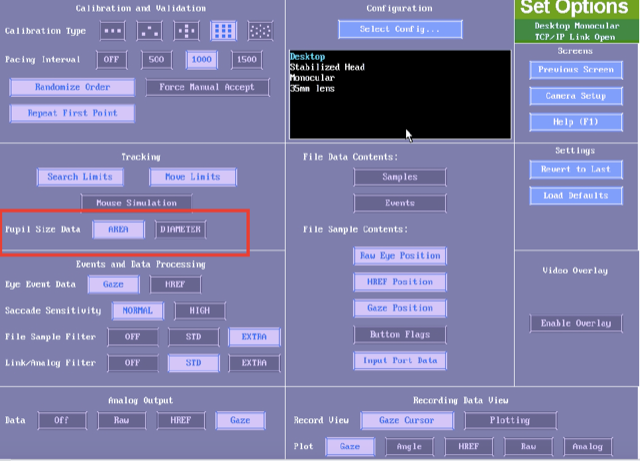Set Eye Event Data to HREF

tap(175, 285)
